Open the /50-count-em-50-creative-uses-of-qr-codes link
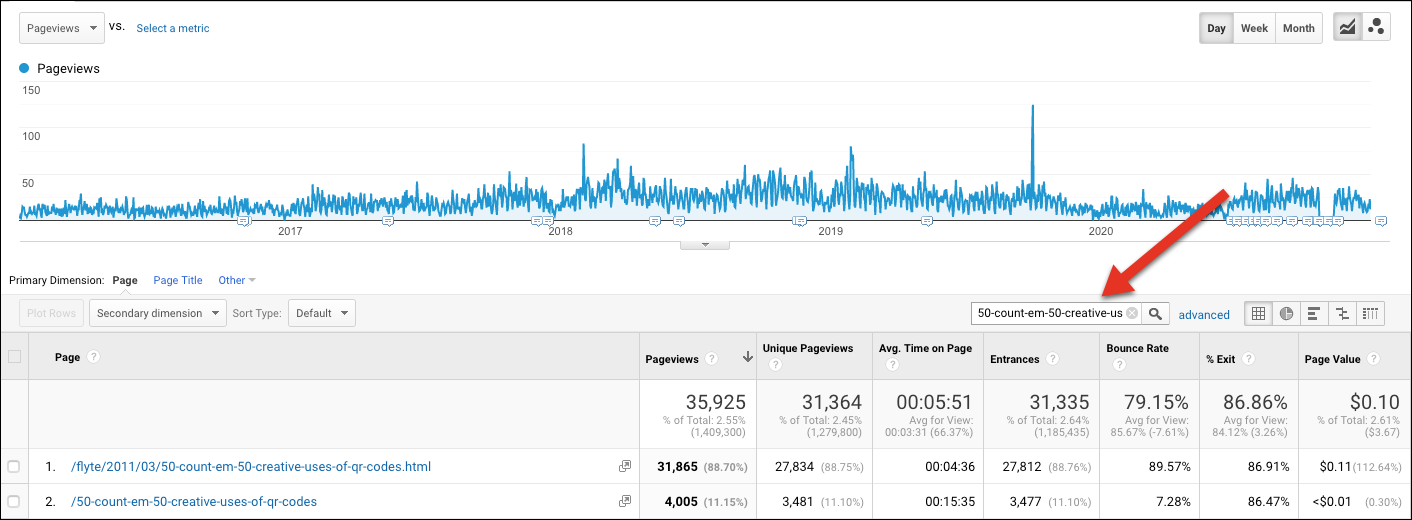This screenshot has width=1412, height=520. click(194, 501)
